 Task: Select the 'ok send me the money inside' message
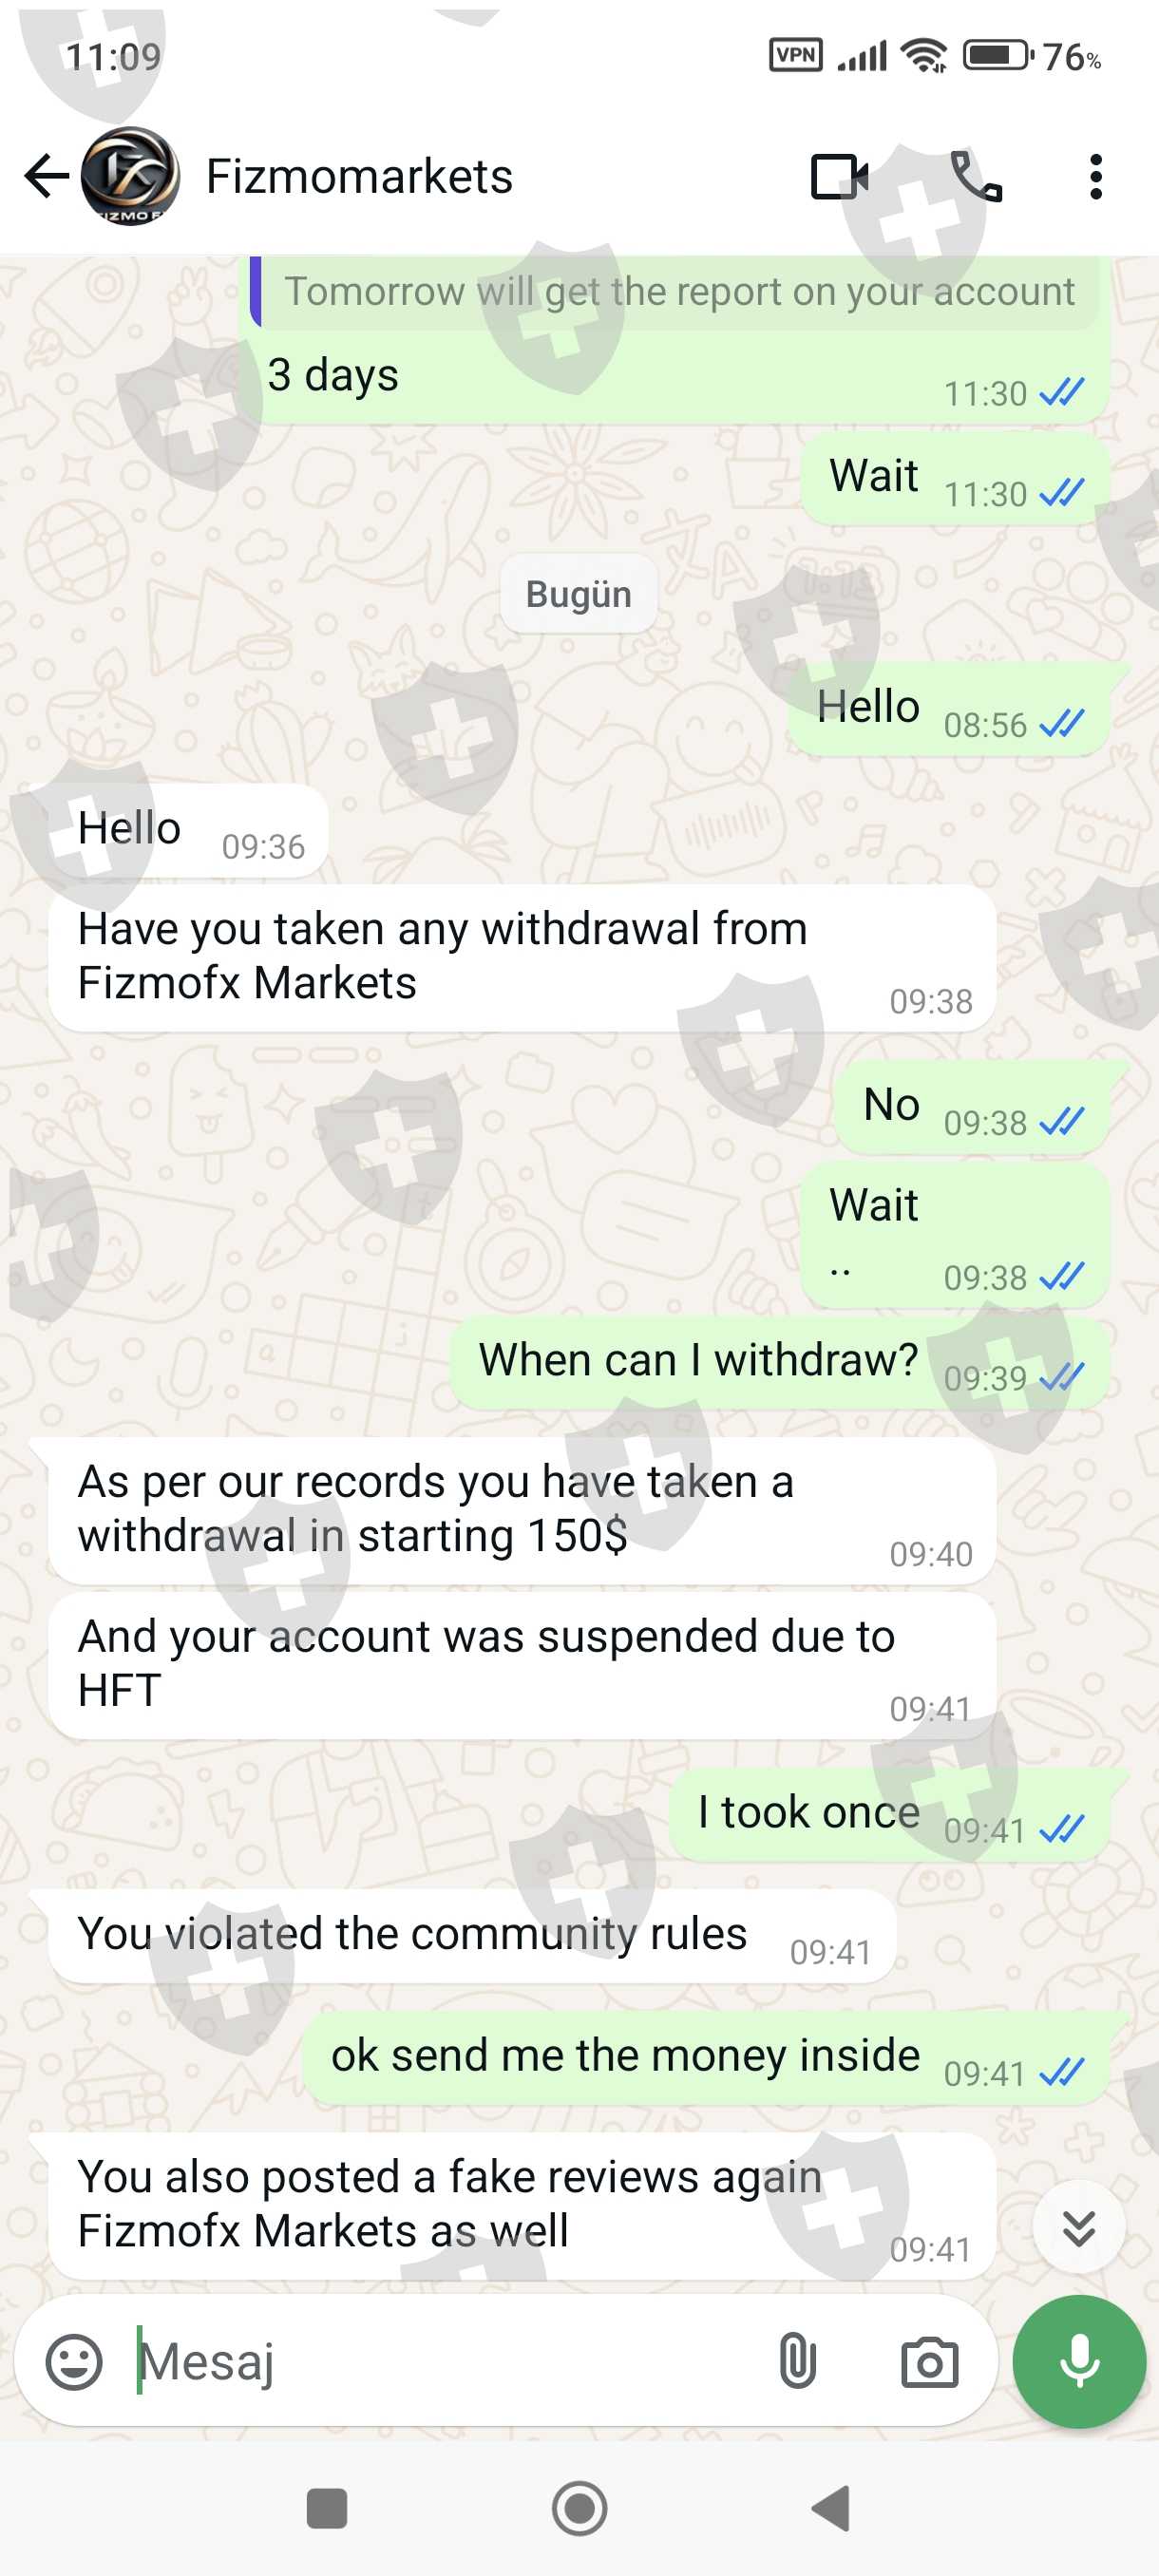(x=705, y=2057)
